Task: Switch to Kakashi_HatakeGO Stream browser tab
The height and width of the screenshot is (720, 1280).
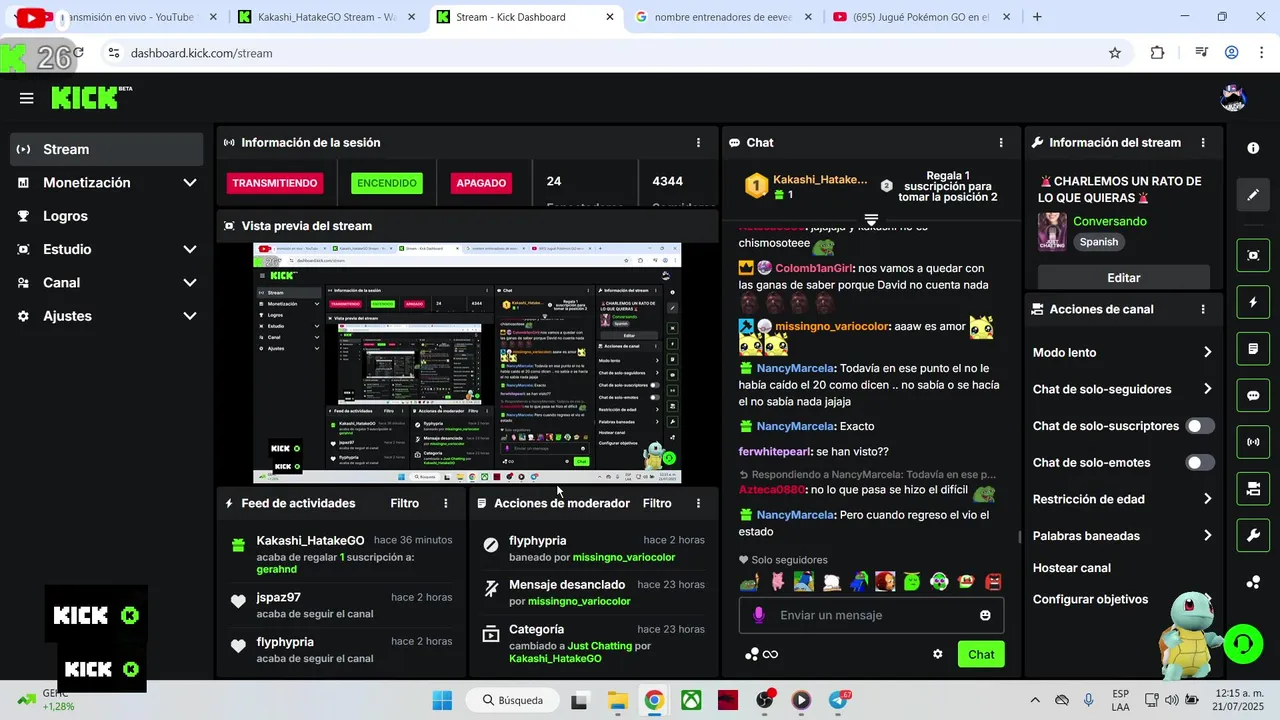Action: [326, 17]
